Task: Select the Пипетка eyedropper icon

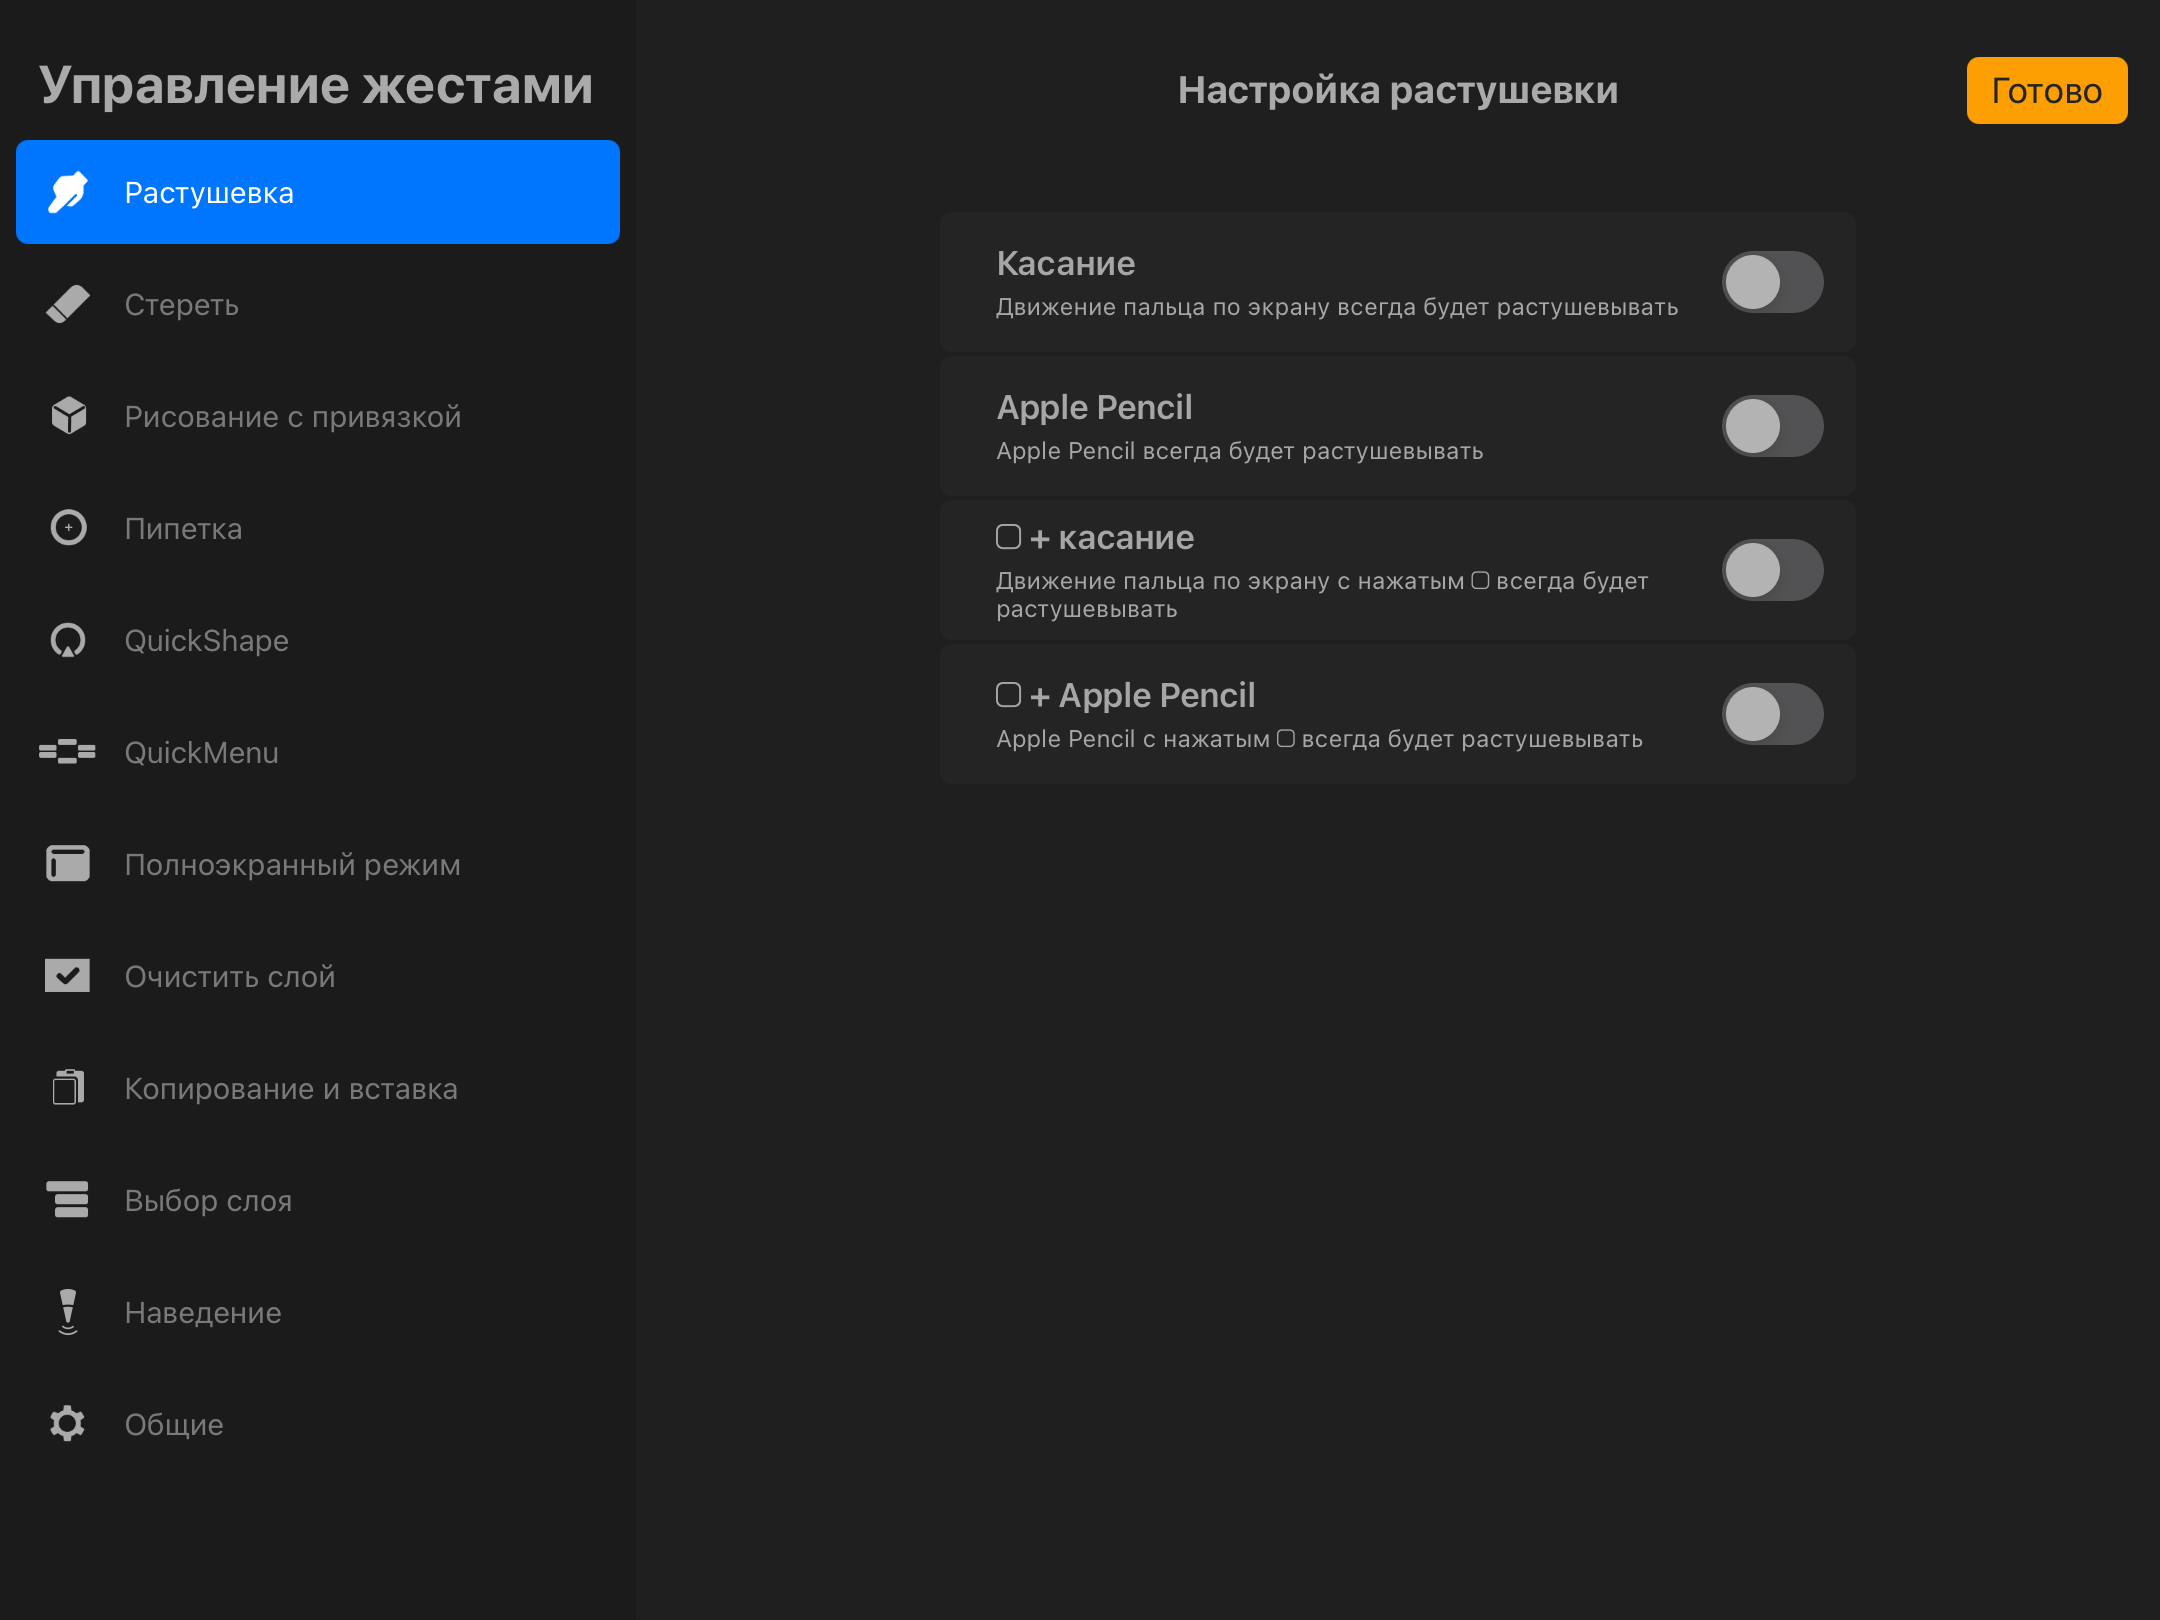Action: (68, 528)
